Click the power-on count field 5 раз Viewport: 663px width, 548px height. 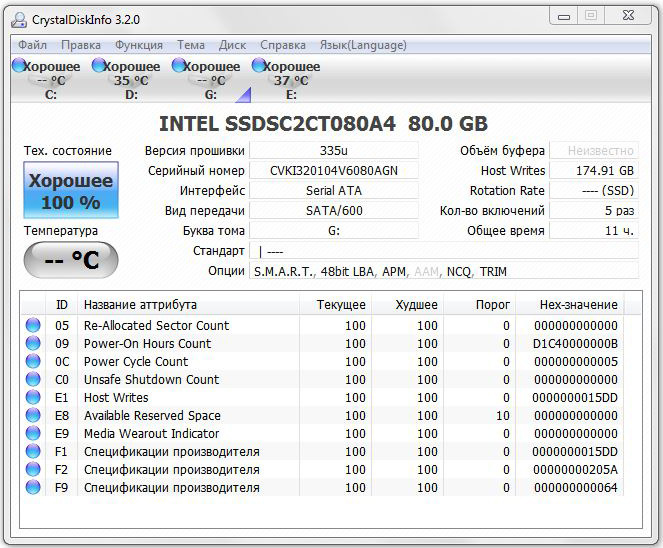coord(594,211)
